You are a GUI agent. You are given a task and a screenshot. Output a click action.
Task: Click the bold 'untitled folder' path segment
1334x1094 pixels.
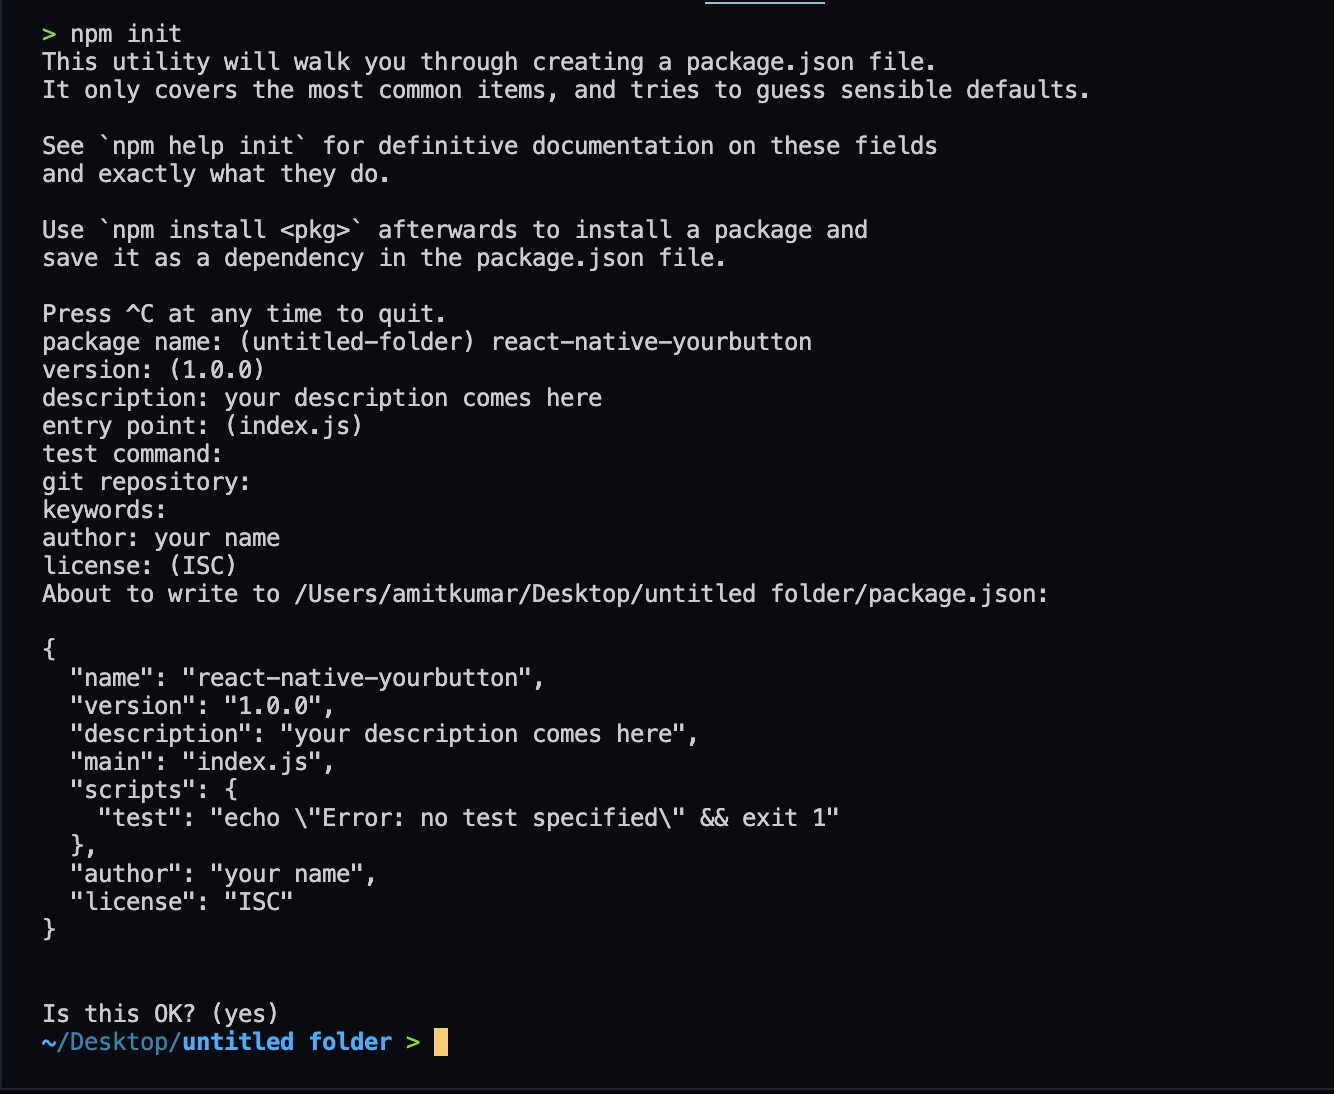coord(287,1042)
